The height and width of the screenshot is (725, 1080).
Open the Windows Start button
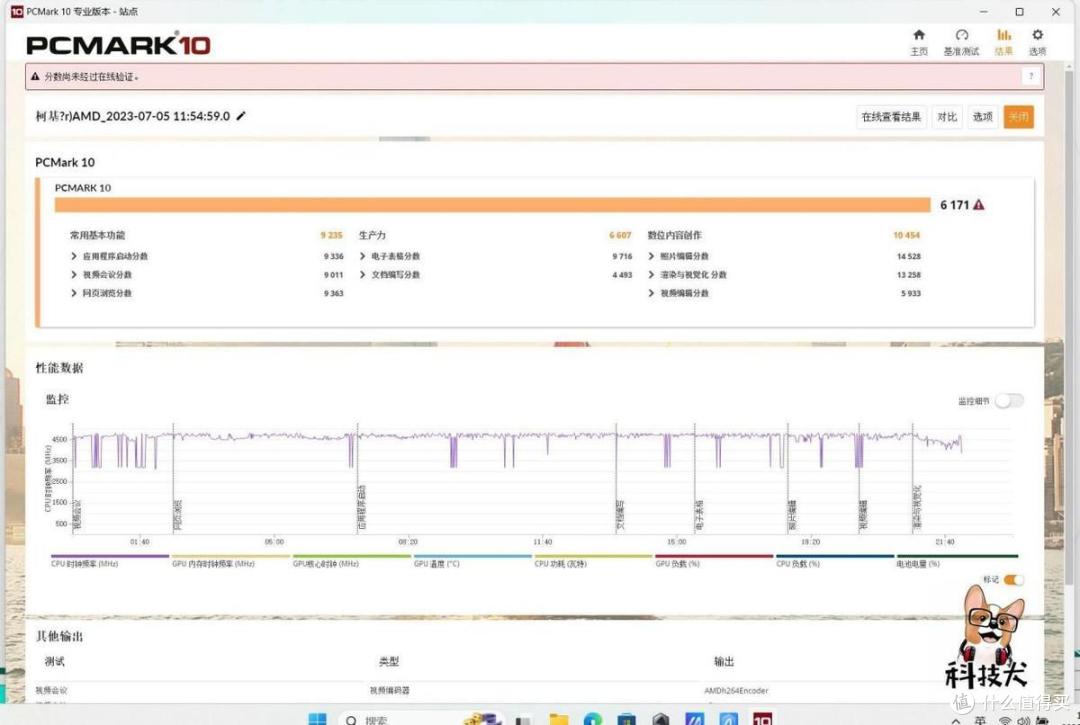(x=318, y=719)
